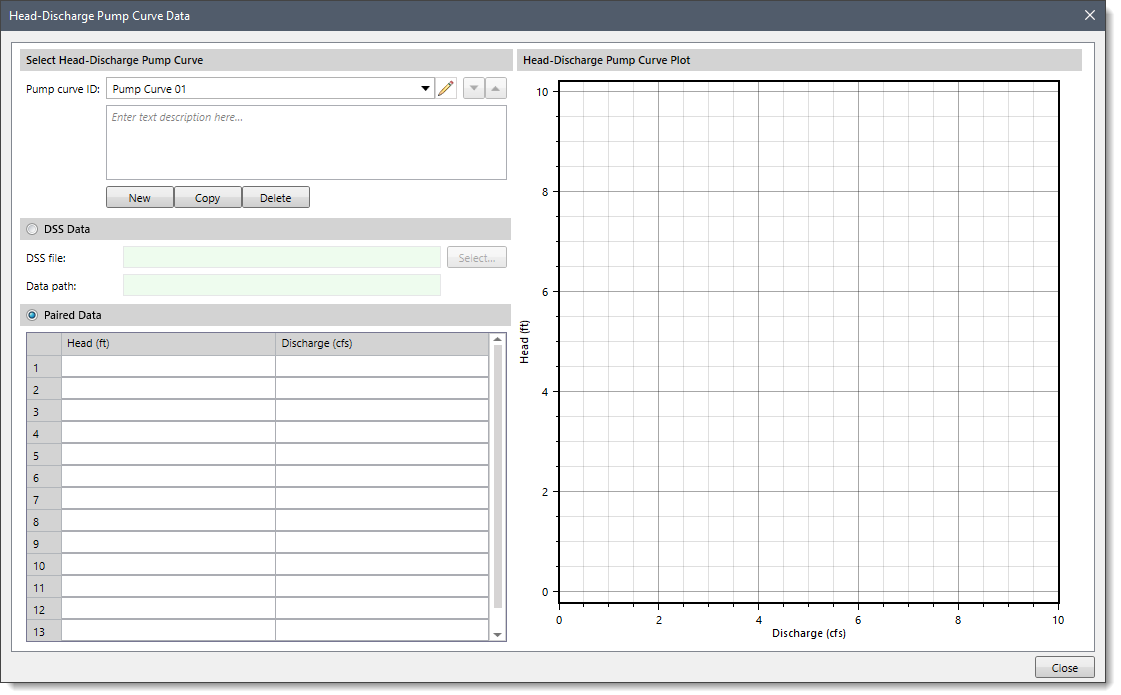
Task: Click the move-down arrow button next to pencil
Action: pos(474,89)
